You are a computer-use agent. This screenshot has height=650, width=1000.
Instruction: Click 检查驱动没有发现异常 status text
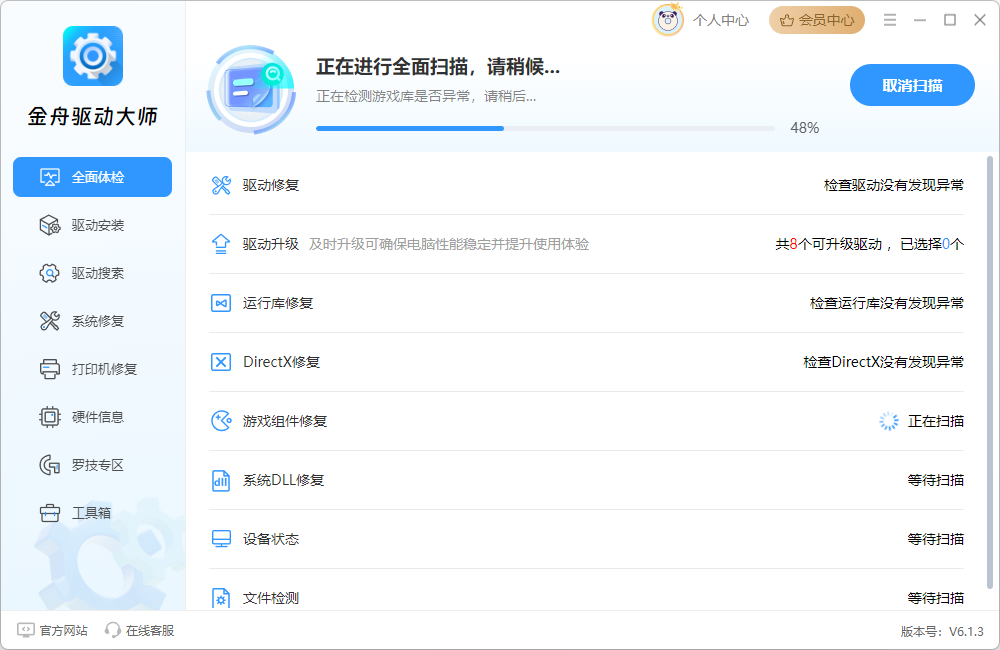[893, 185]
